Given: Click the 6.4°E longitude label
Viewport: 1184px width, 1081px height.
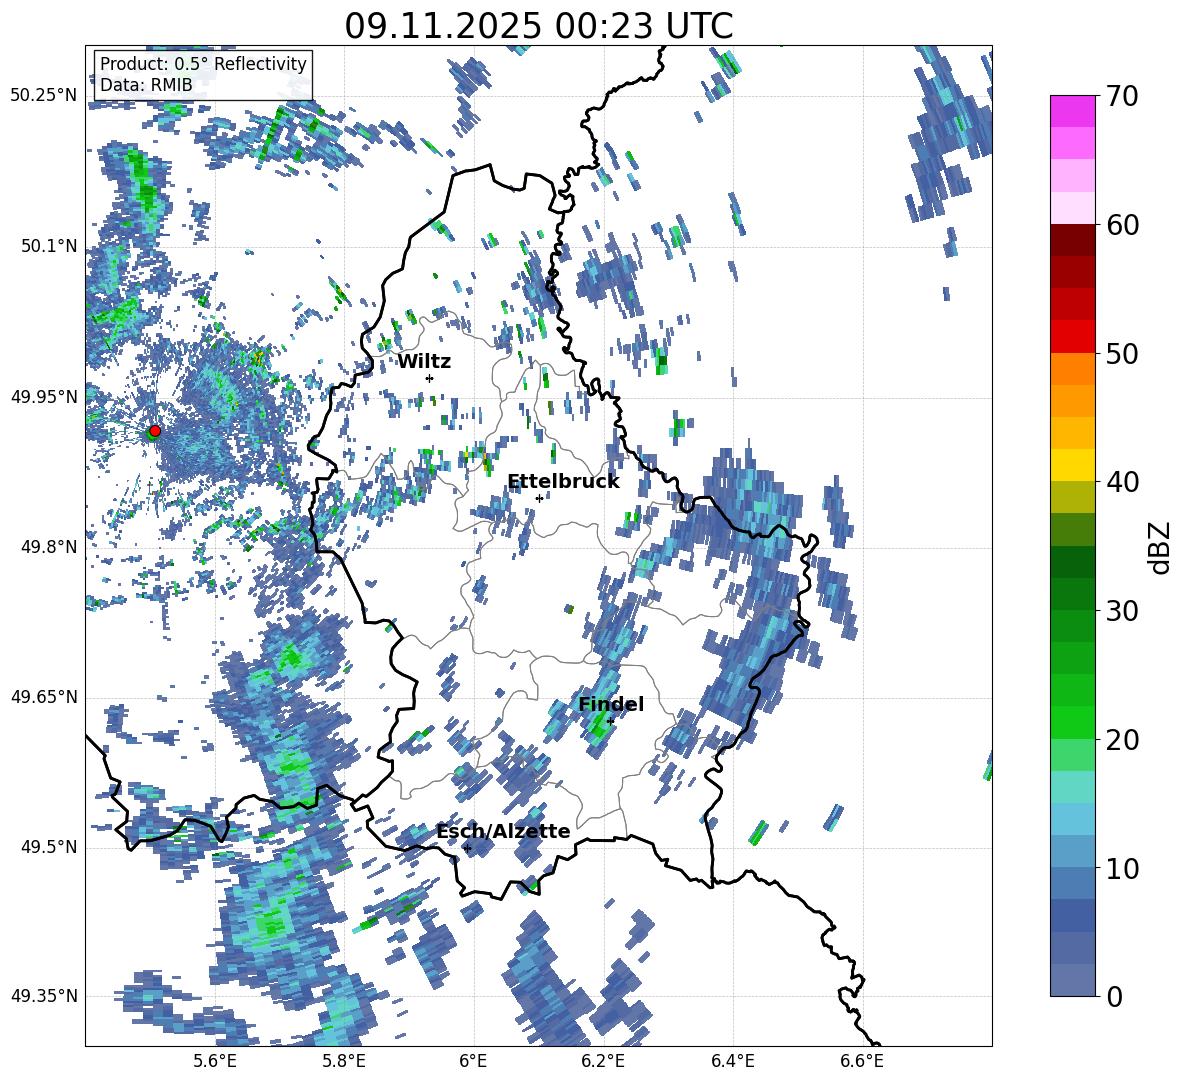Looking at the screenshot, I should coord(732,1061).
